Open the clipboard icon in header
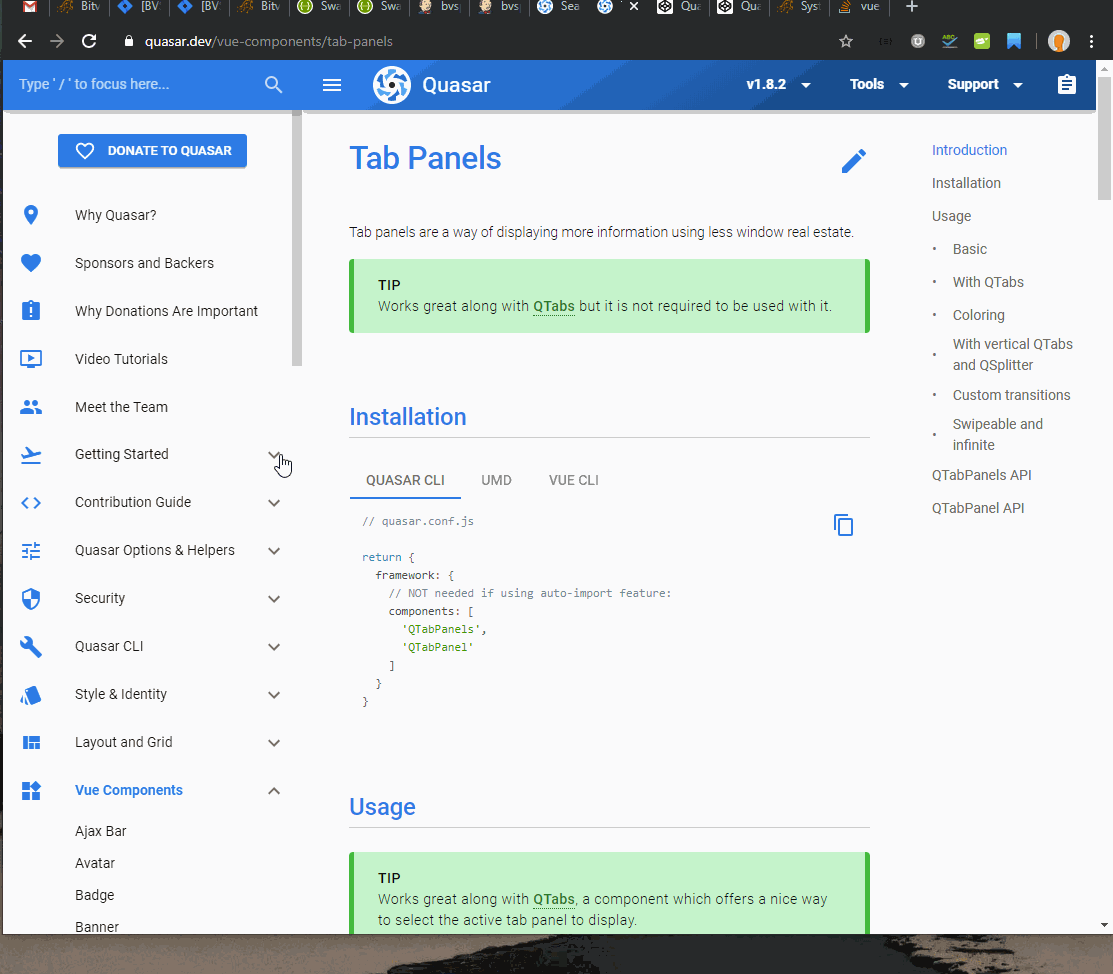 [1066, 84]
